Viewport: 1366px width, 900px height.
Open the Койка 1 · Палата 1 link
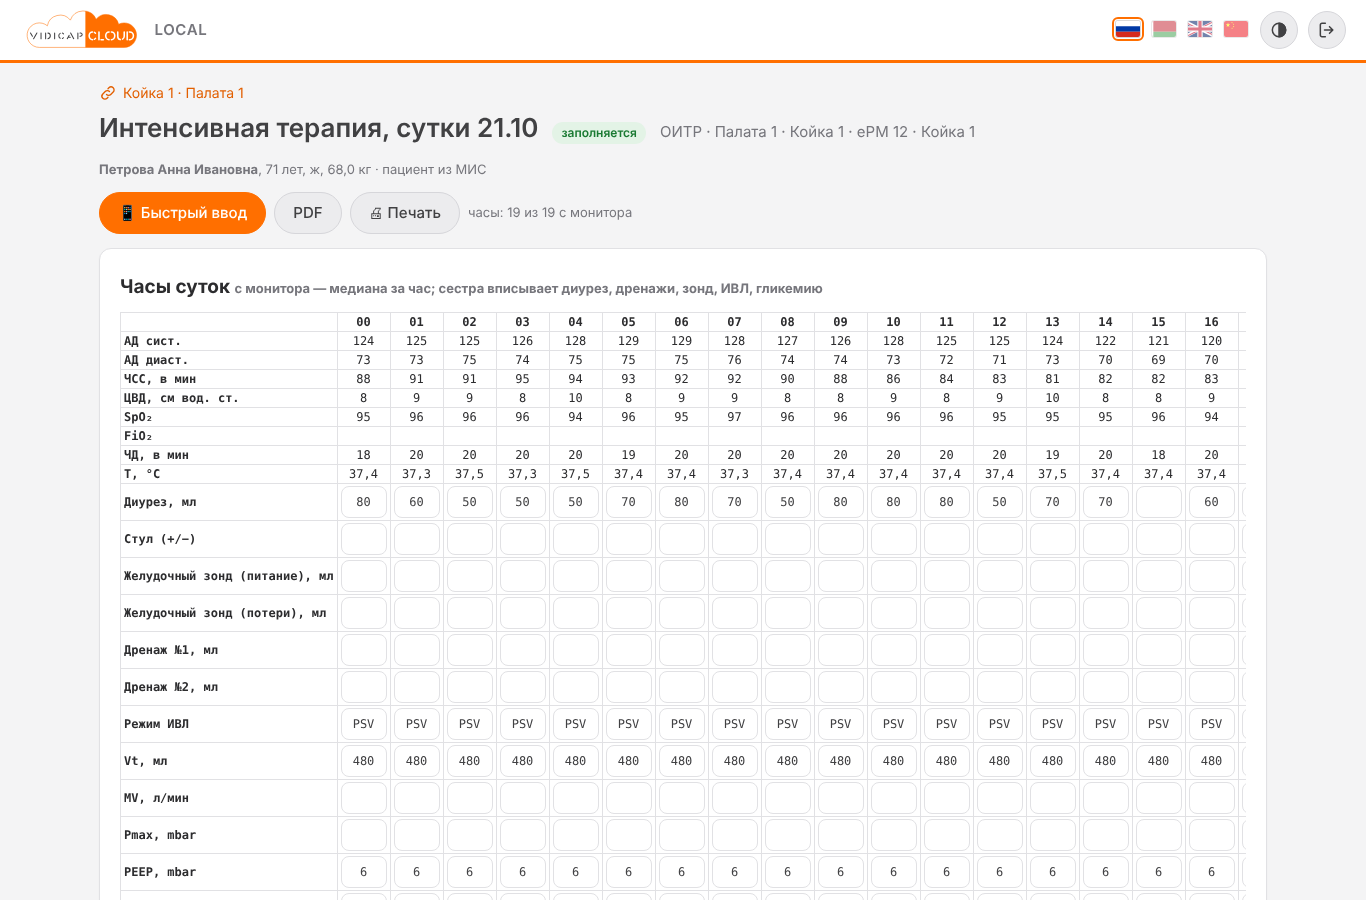click(x=172, y=93)
